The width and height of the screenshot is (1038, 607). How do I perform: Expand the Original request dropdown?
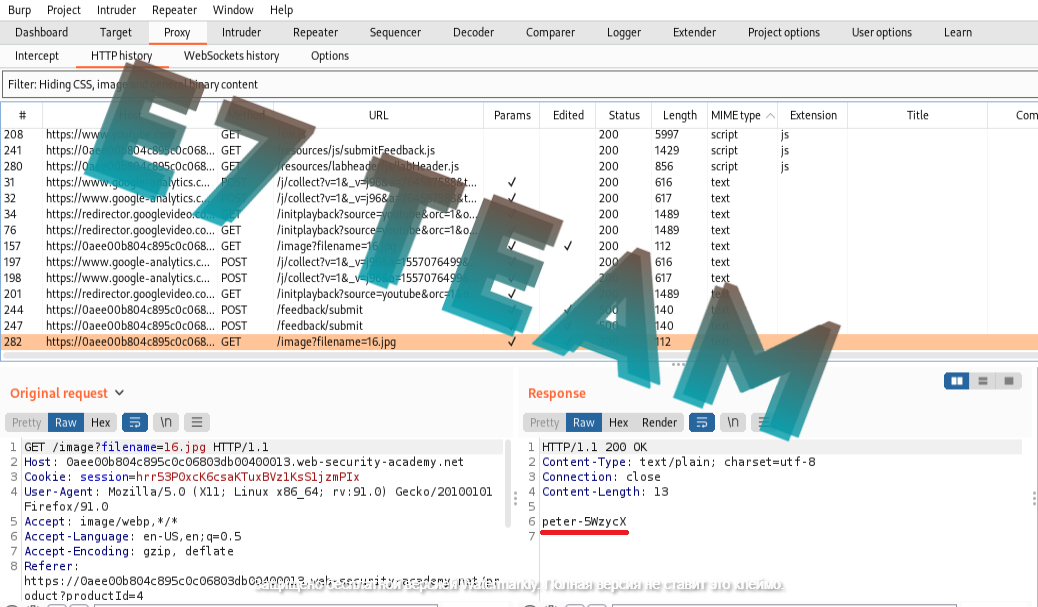coord(119,393)
